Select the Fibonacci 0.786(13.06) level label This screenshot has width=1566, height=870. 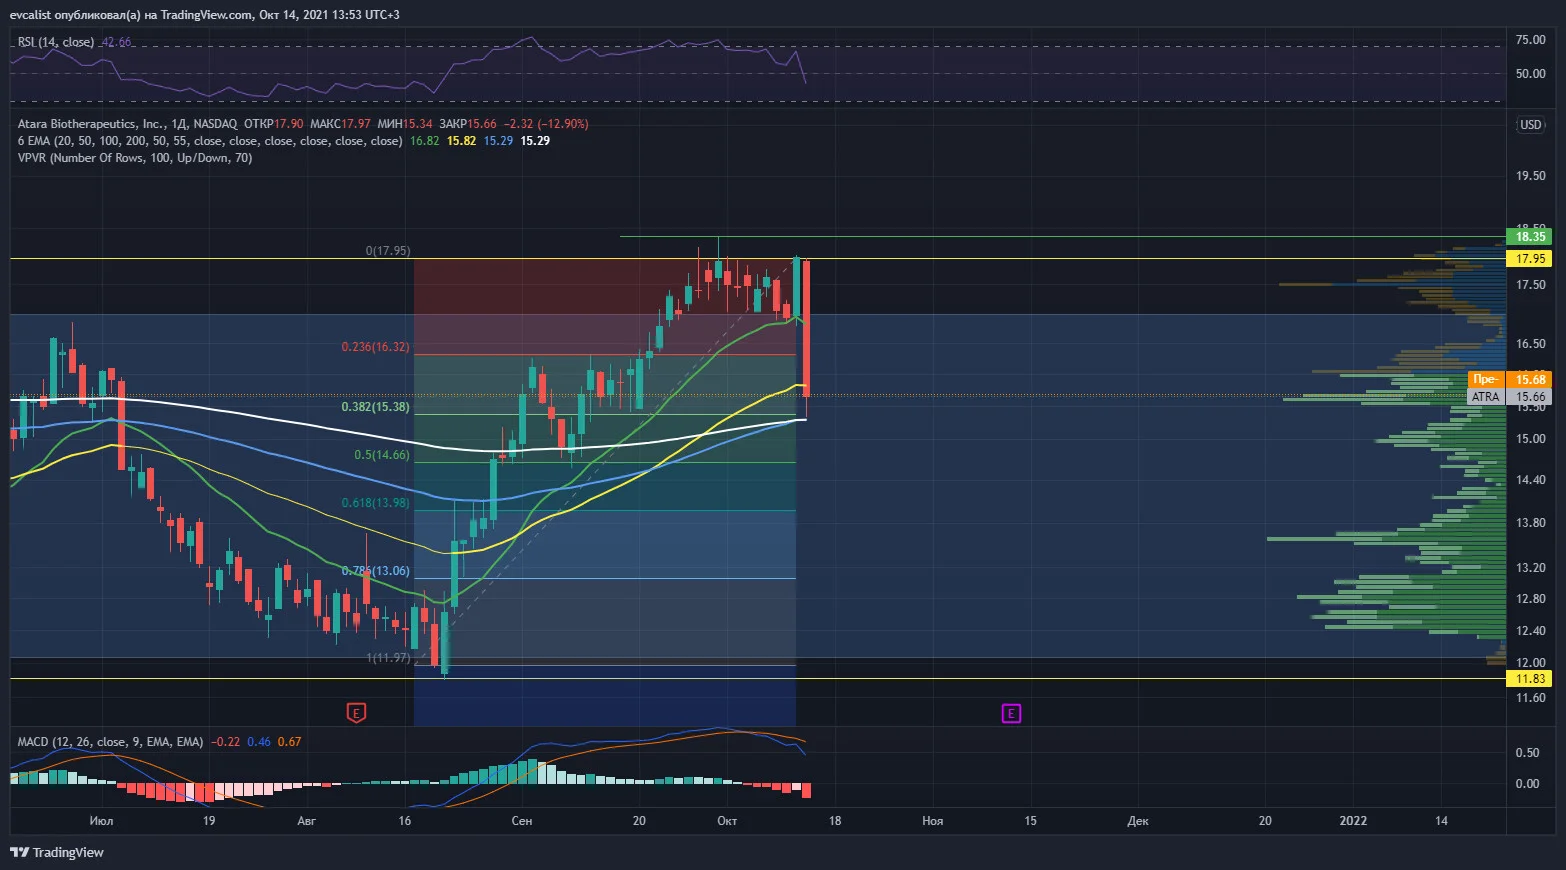coord(375,571)
